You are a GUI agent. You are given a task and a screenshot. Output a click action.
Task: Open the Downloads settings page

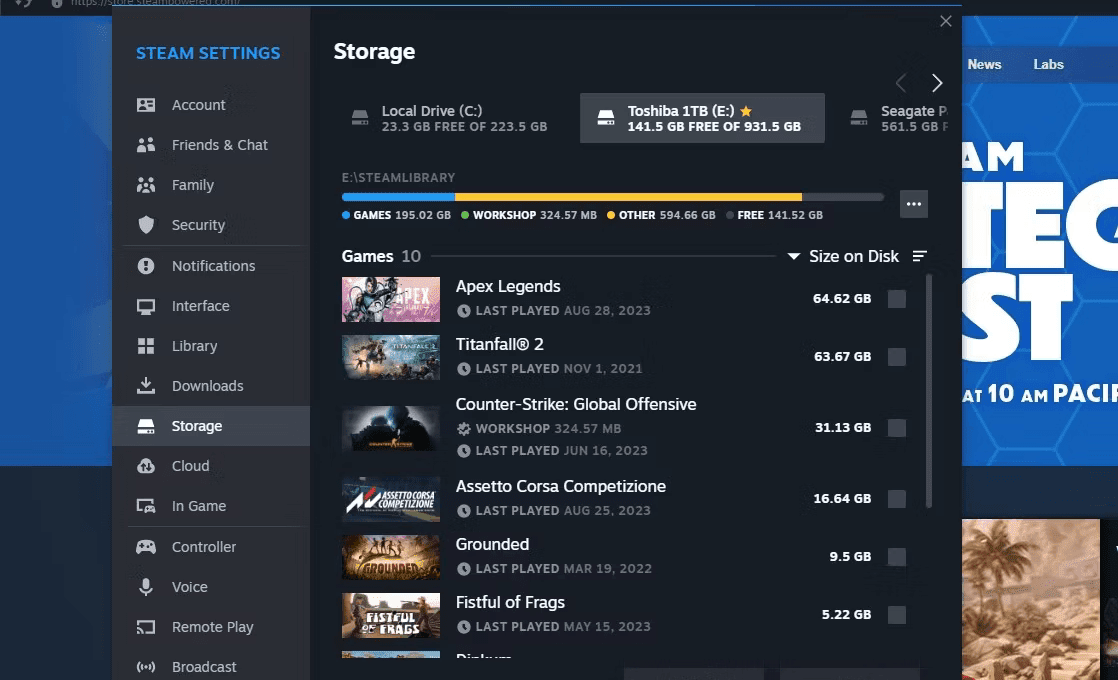tap(211, 386)
